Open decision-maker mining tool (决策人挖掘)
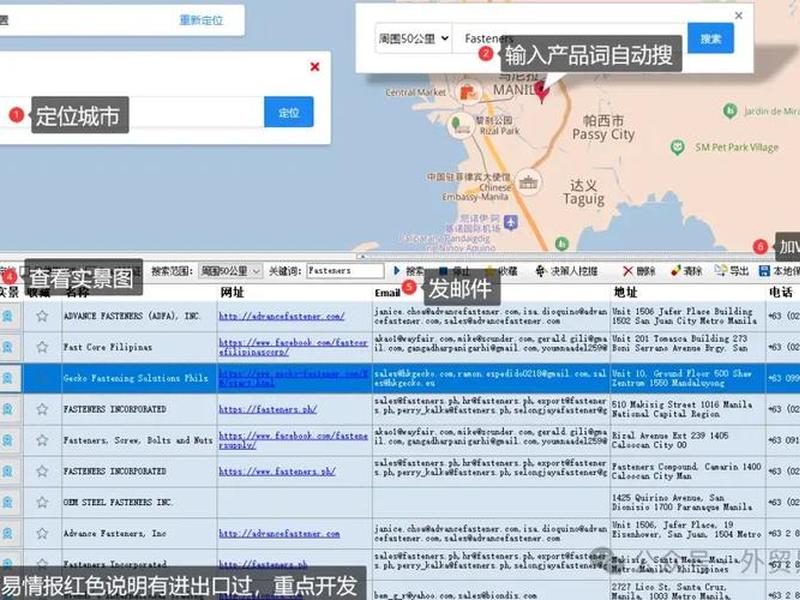Image resolution: width=800 pixels, height=600 pixels. 566,271
